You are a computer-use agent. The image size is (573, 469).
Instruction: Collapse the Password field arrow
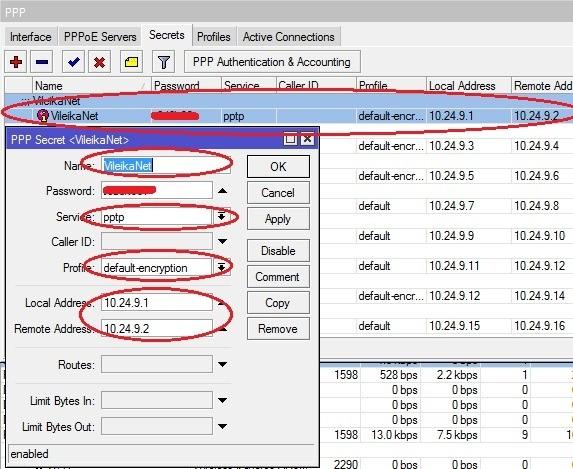pos(222,190)
